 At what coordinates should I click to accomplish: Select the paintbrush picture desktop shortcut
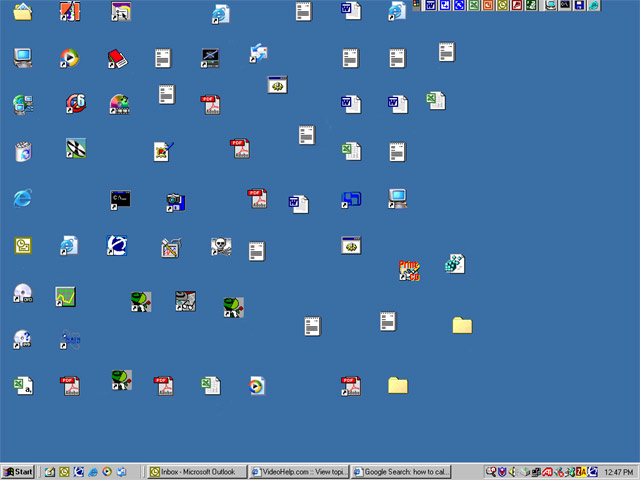pyautogui.click(x=171, y=247)
